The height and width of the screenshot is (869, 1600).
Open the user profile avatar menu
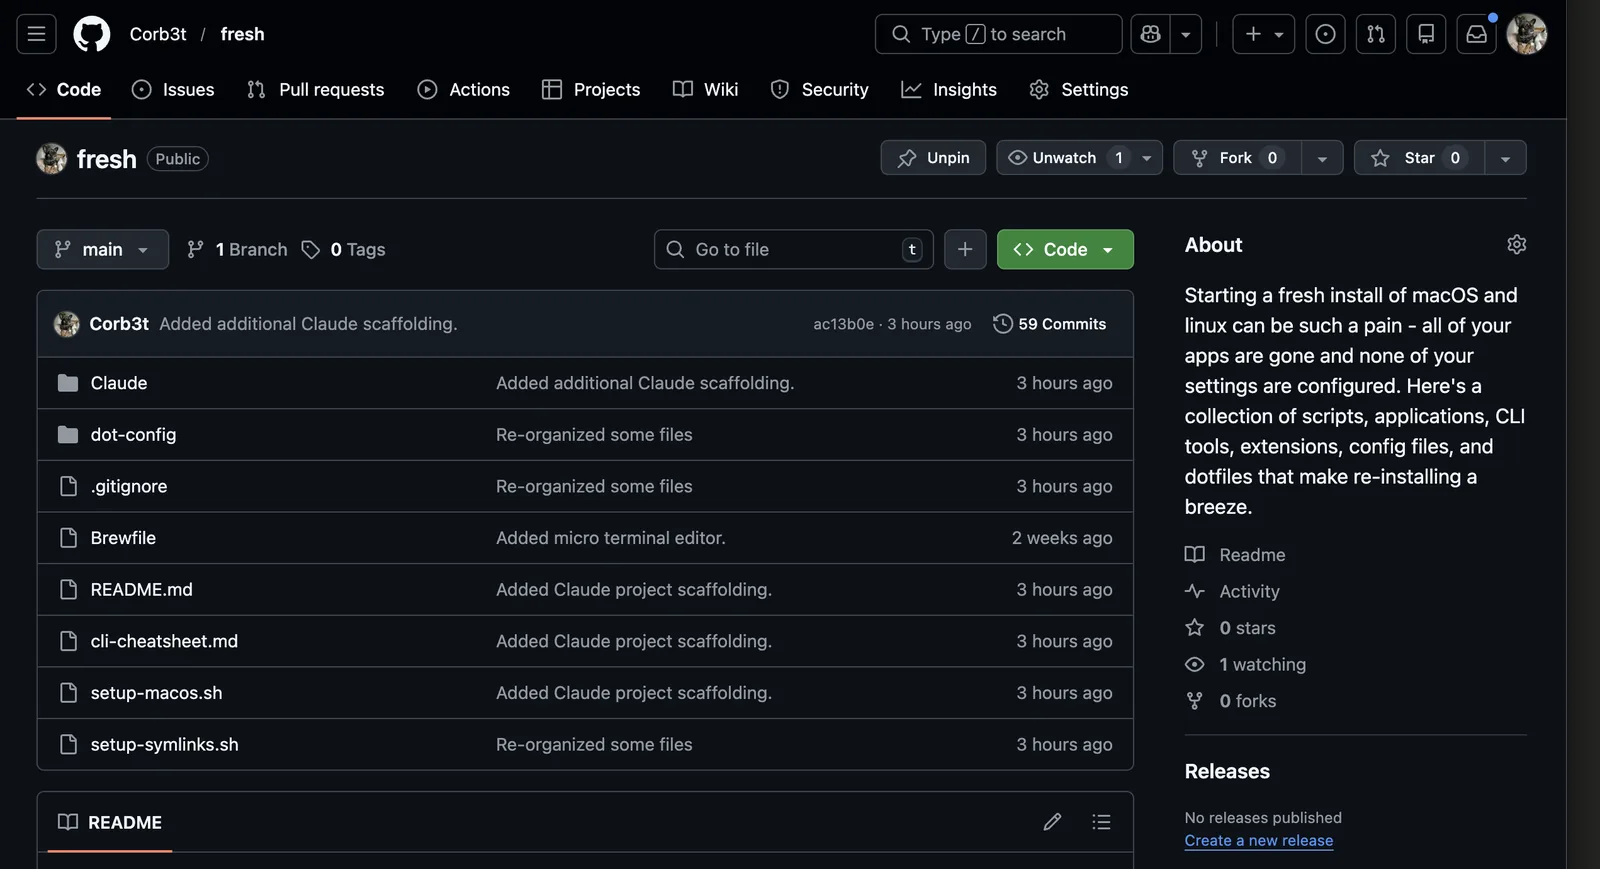[1527, 34]
